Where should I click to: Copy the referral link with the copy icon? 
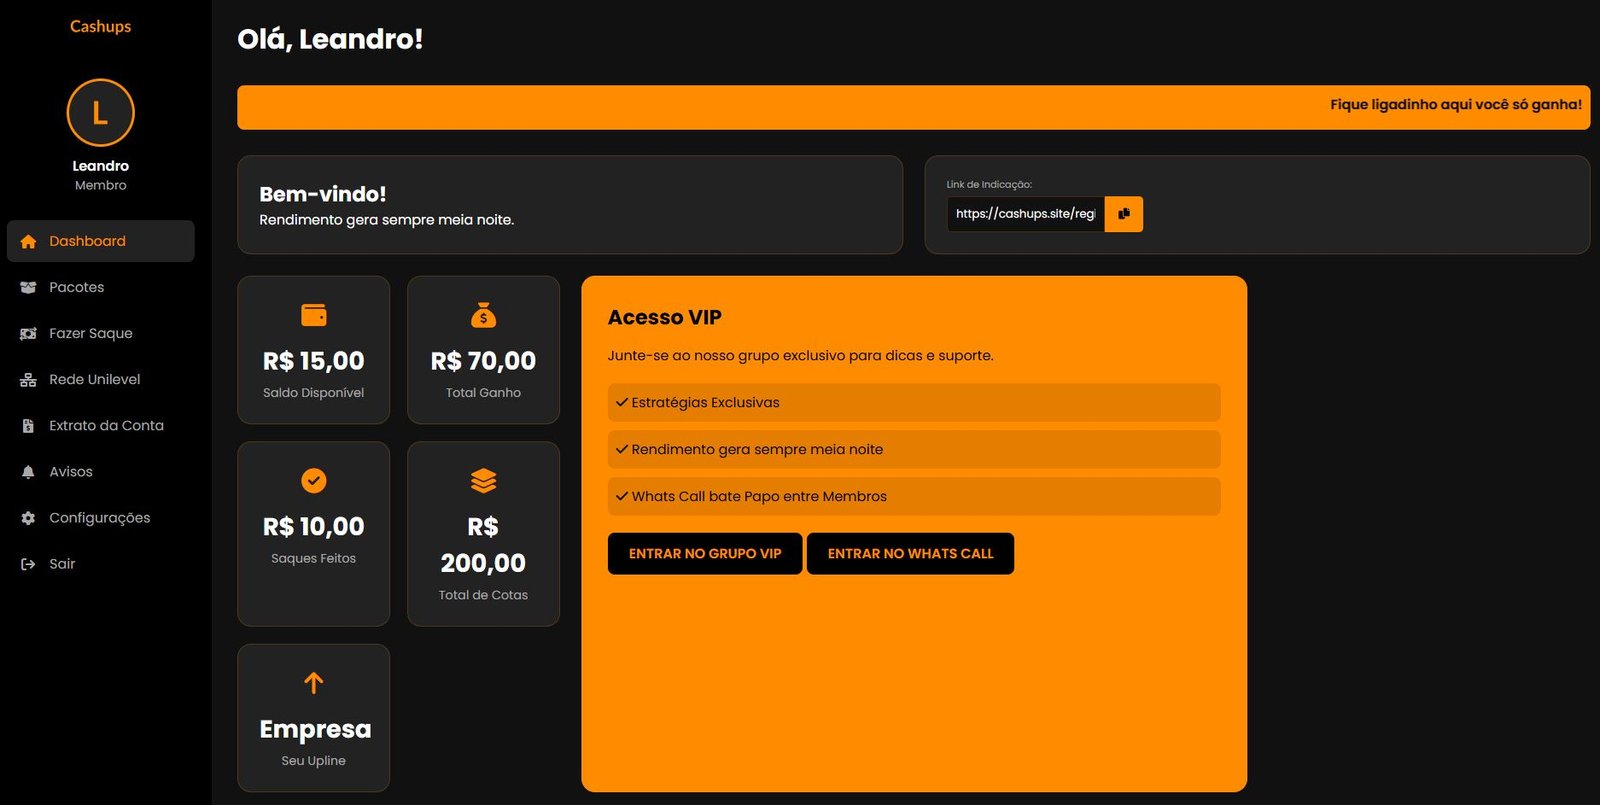[x=1123, y=213]
